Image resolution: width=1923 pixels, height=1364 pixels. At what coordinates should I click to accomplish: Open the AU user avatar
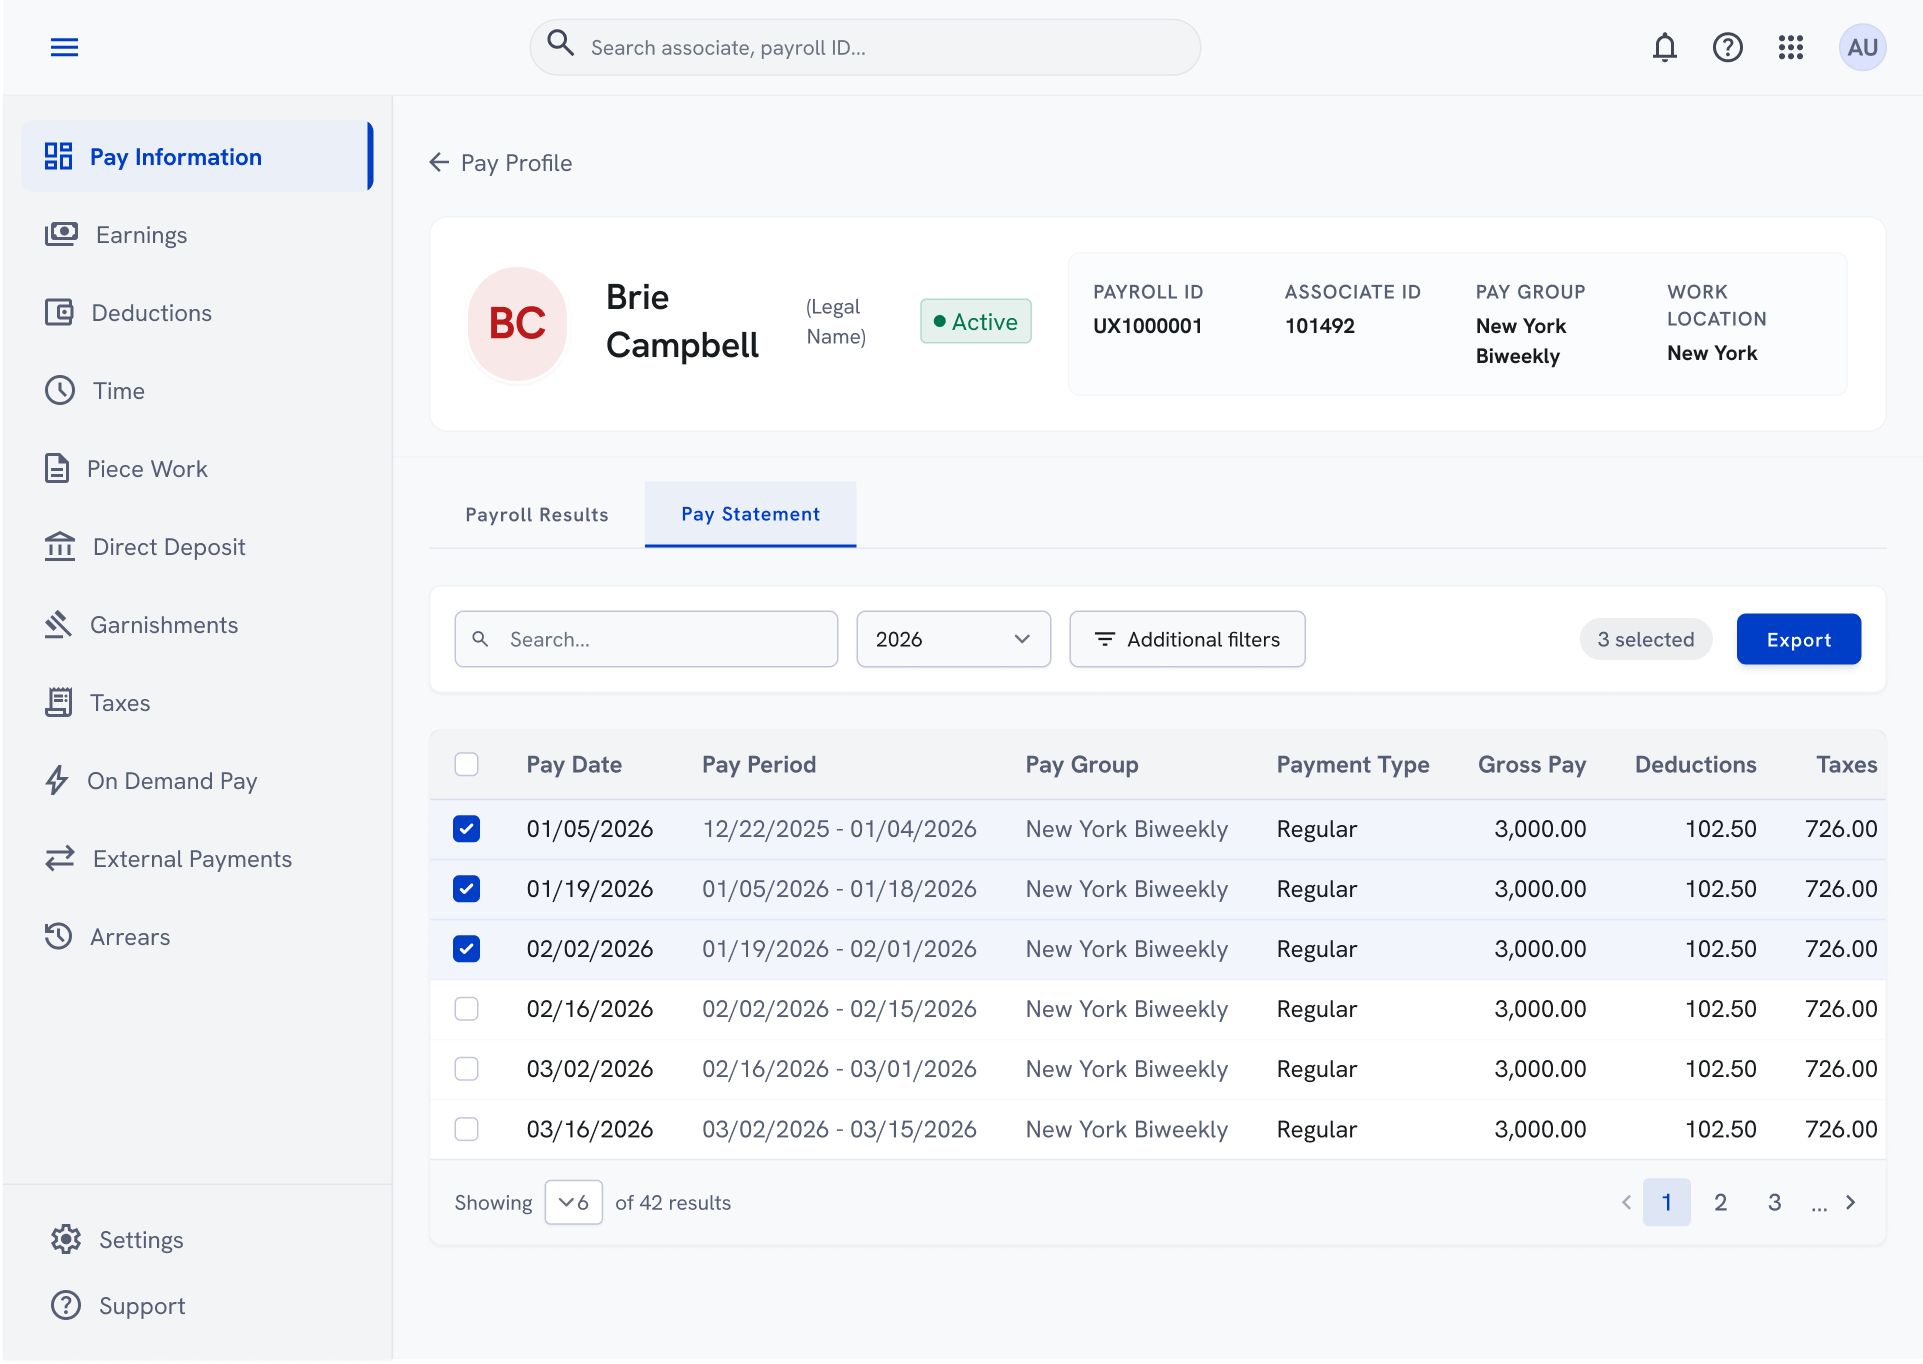click(x=1862, y=47)
